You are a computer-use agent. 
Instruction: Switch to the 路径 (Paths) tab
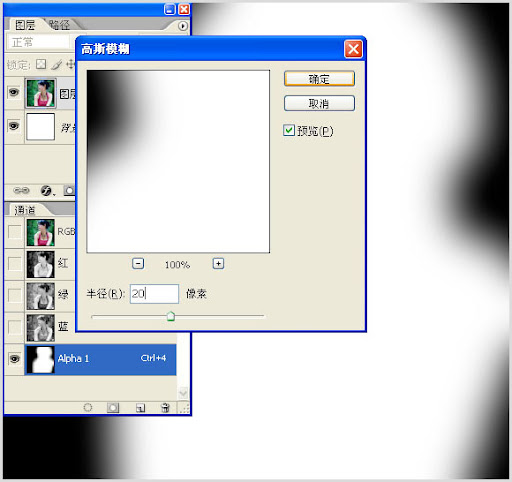(59, 25)
